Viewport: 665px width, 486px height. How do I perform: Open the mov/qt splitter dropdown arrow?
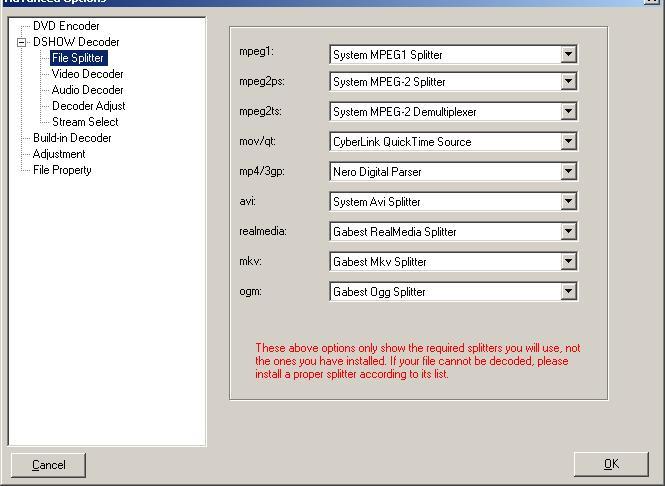(x=568, y=142)
